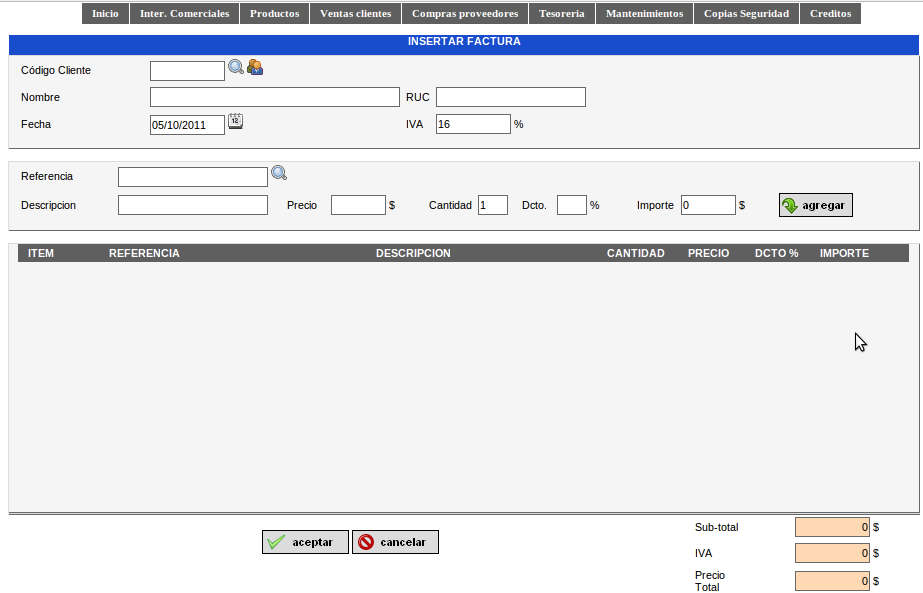Open the Compras proveedores menu

[x=464, y=13]
